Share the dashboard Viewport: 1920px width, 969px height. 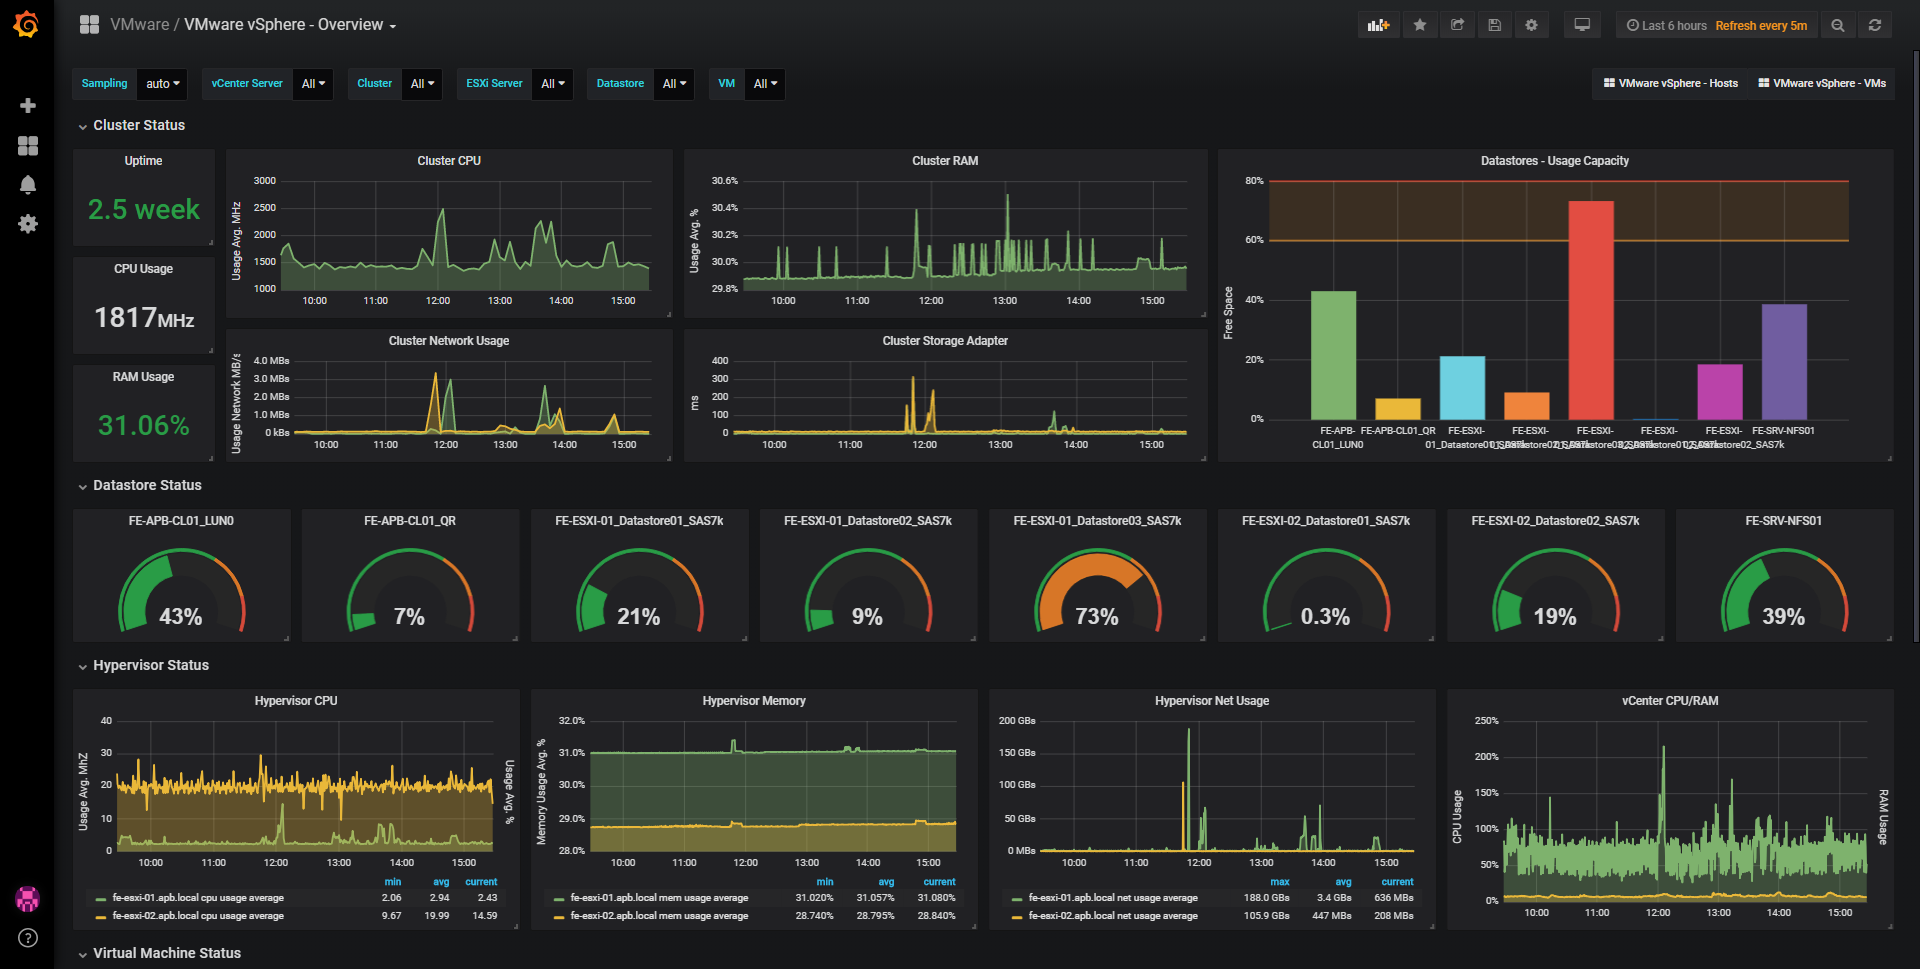tap(1457, 25)
